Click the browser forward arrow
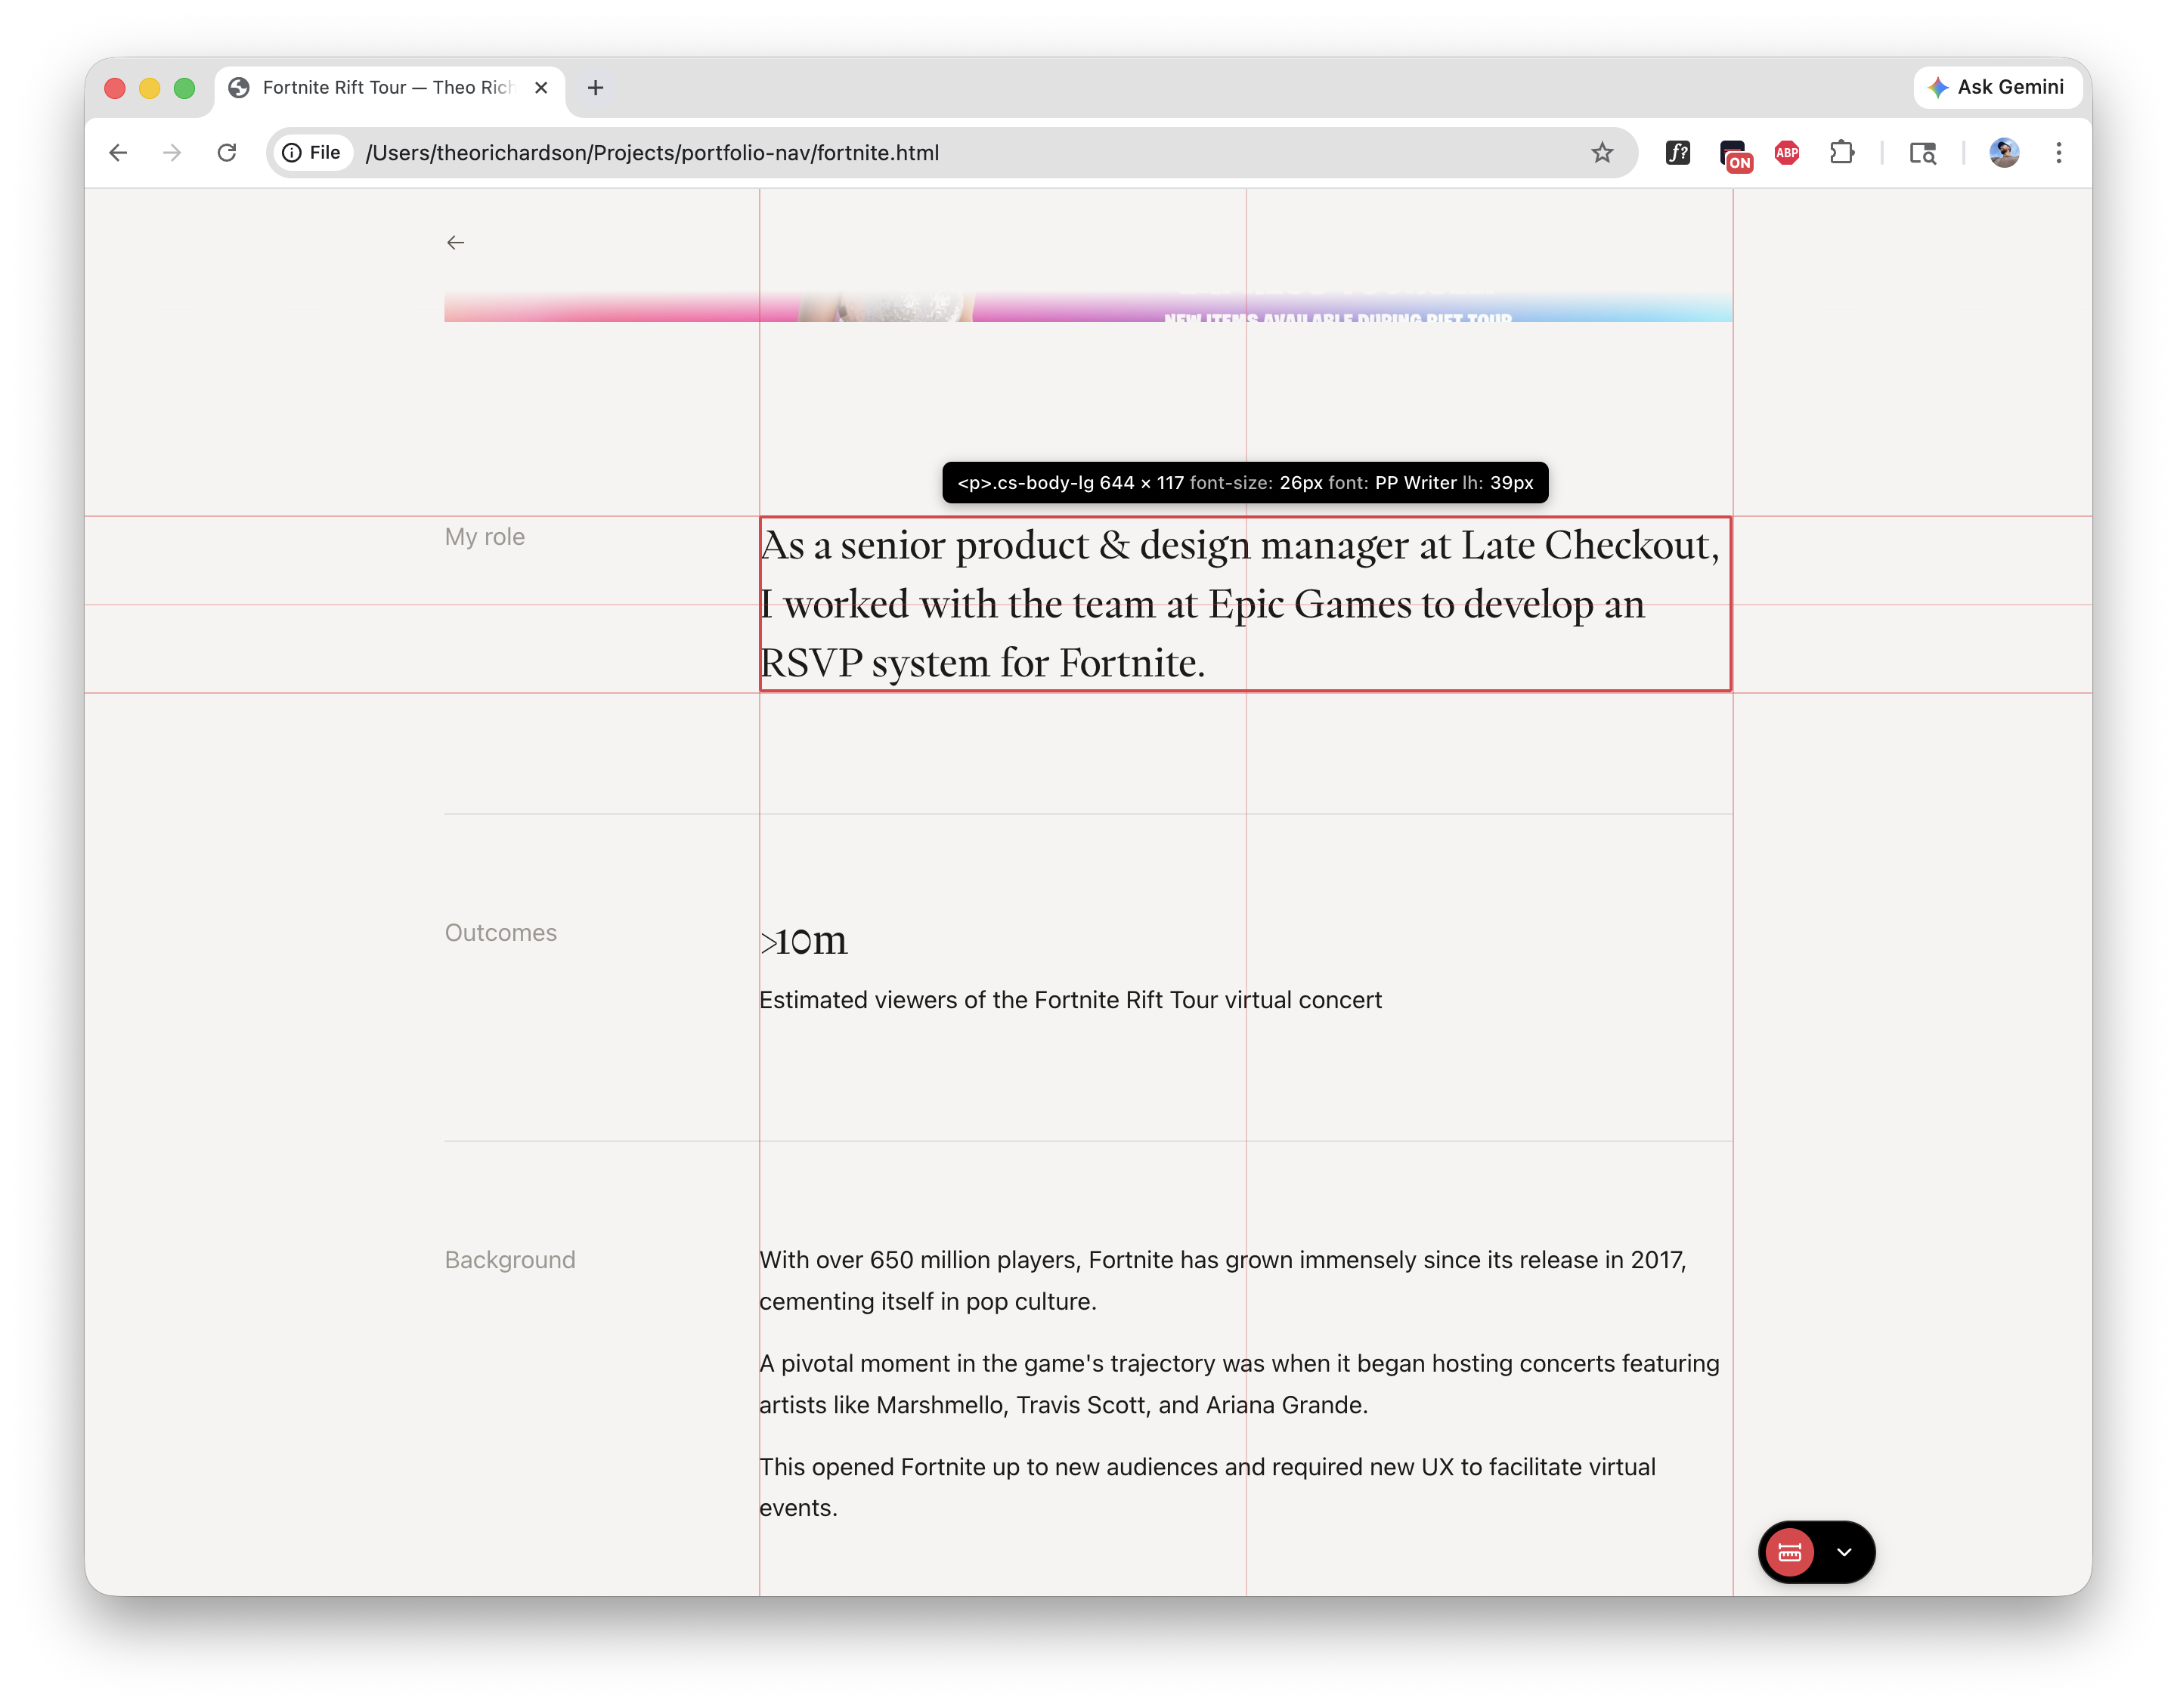This screenshot has height=1708, width=2177. (x=172, y=153)
